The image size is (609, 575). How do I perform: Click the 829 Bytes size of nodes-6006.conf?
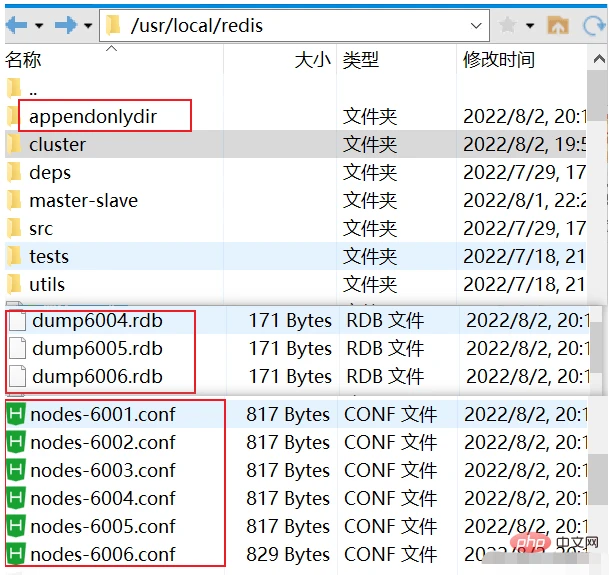click(x=288, y=554)
